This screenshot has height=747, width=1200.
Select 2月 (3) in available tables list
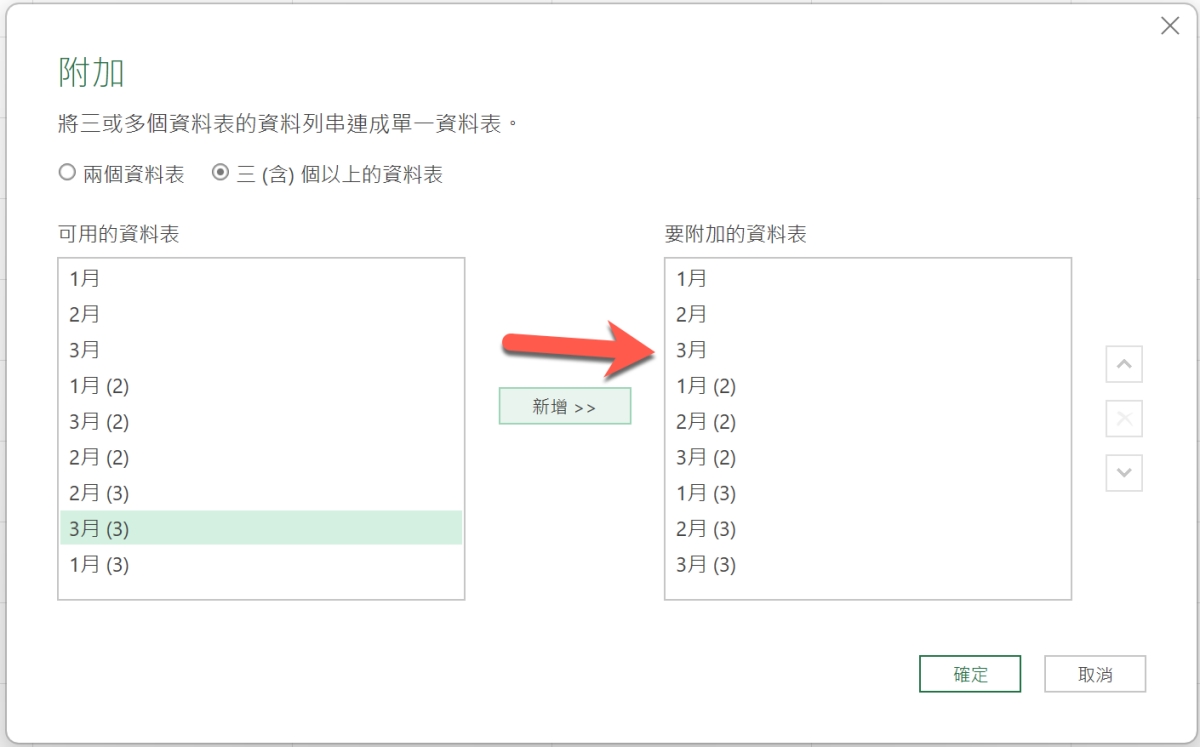pos(99,493)
